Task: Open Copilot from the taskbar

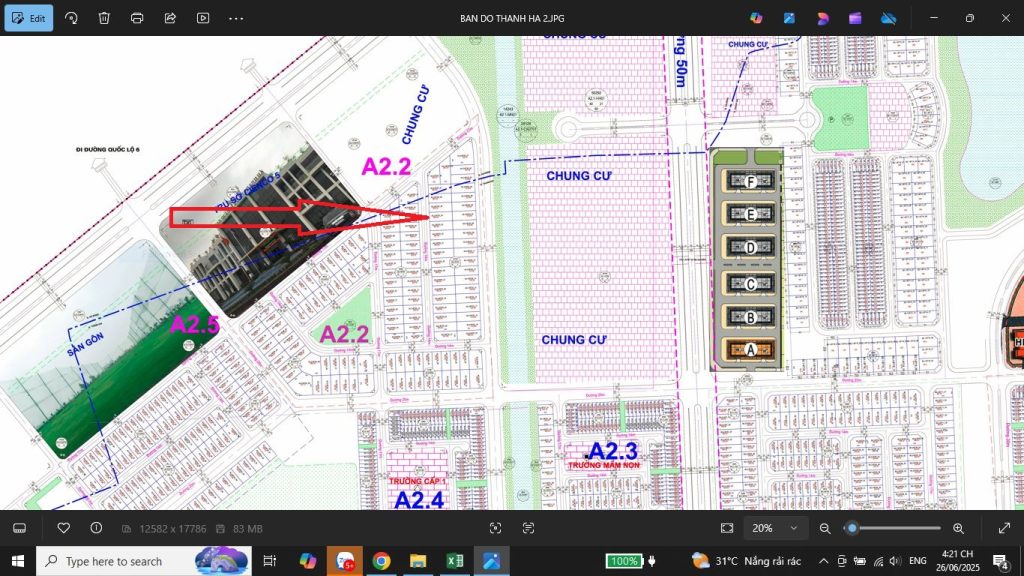Action: pyautogui.click(x=308, y=561)
